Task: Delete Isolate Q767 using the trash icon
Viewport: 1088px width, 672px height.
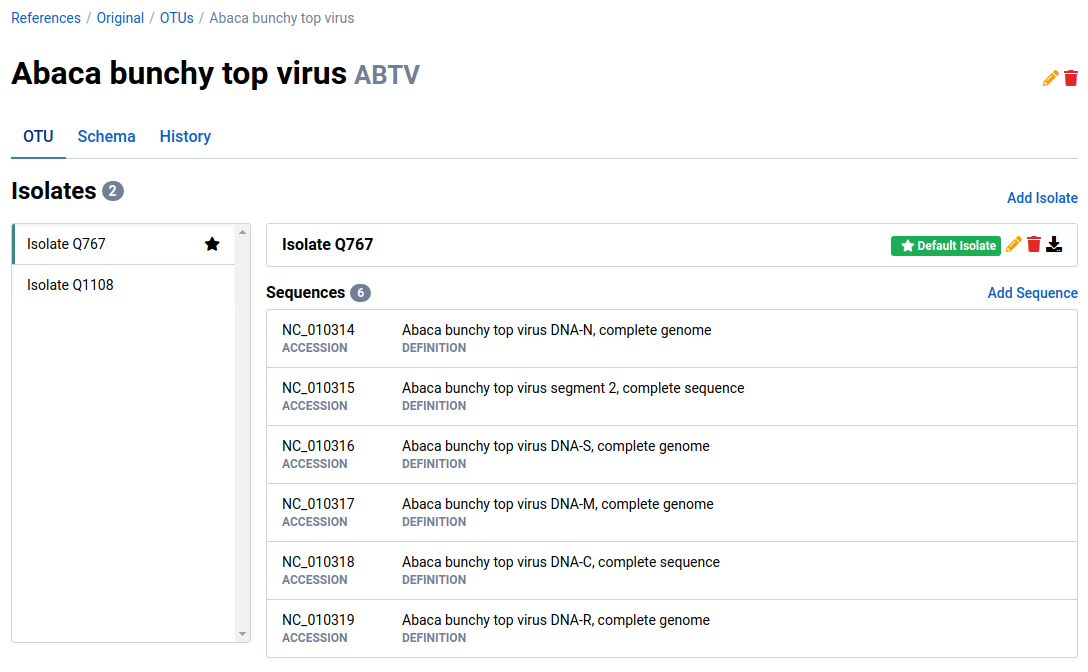Action: coord(1034,243)
